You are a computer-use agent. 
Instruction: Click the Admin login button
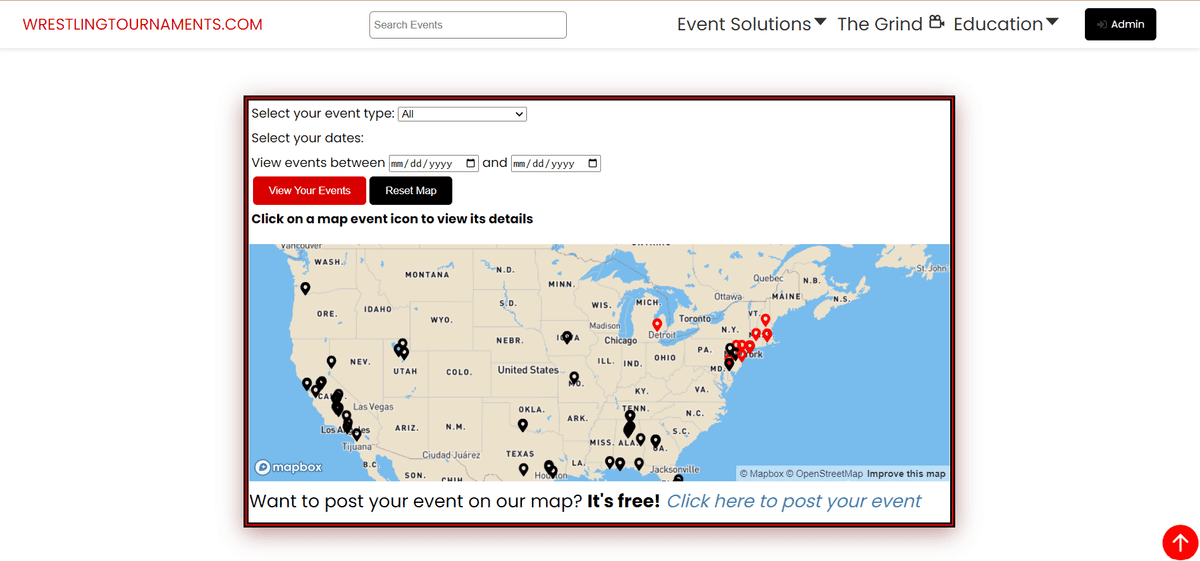click(1120, 24)
